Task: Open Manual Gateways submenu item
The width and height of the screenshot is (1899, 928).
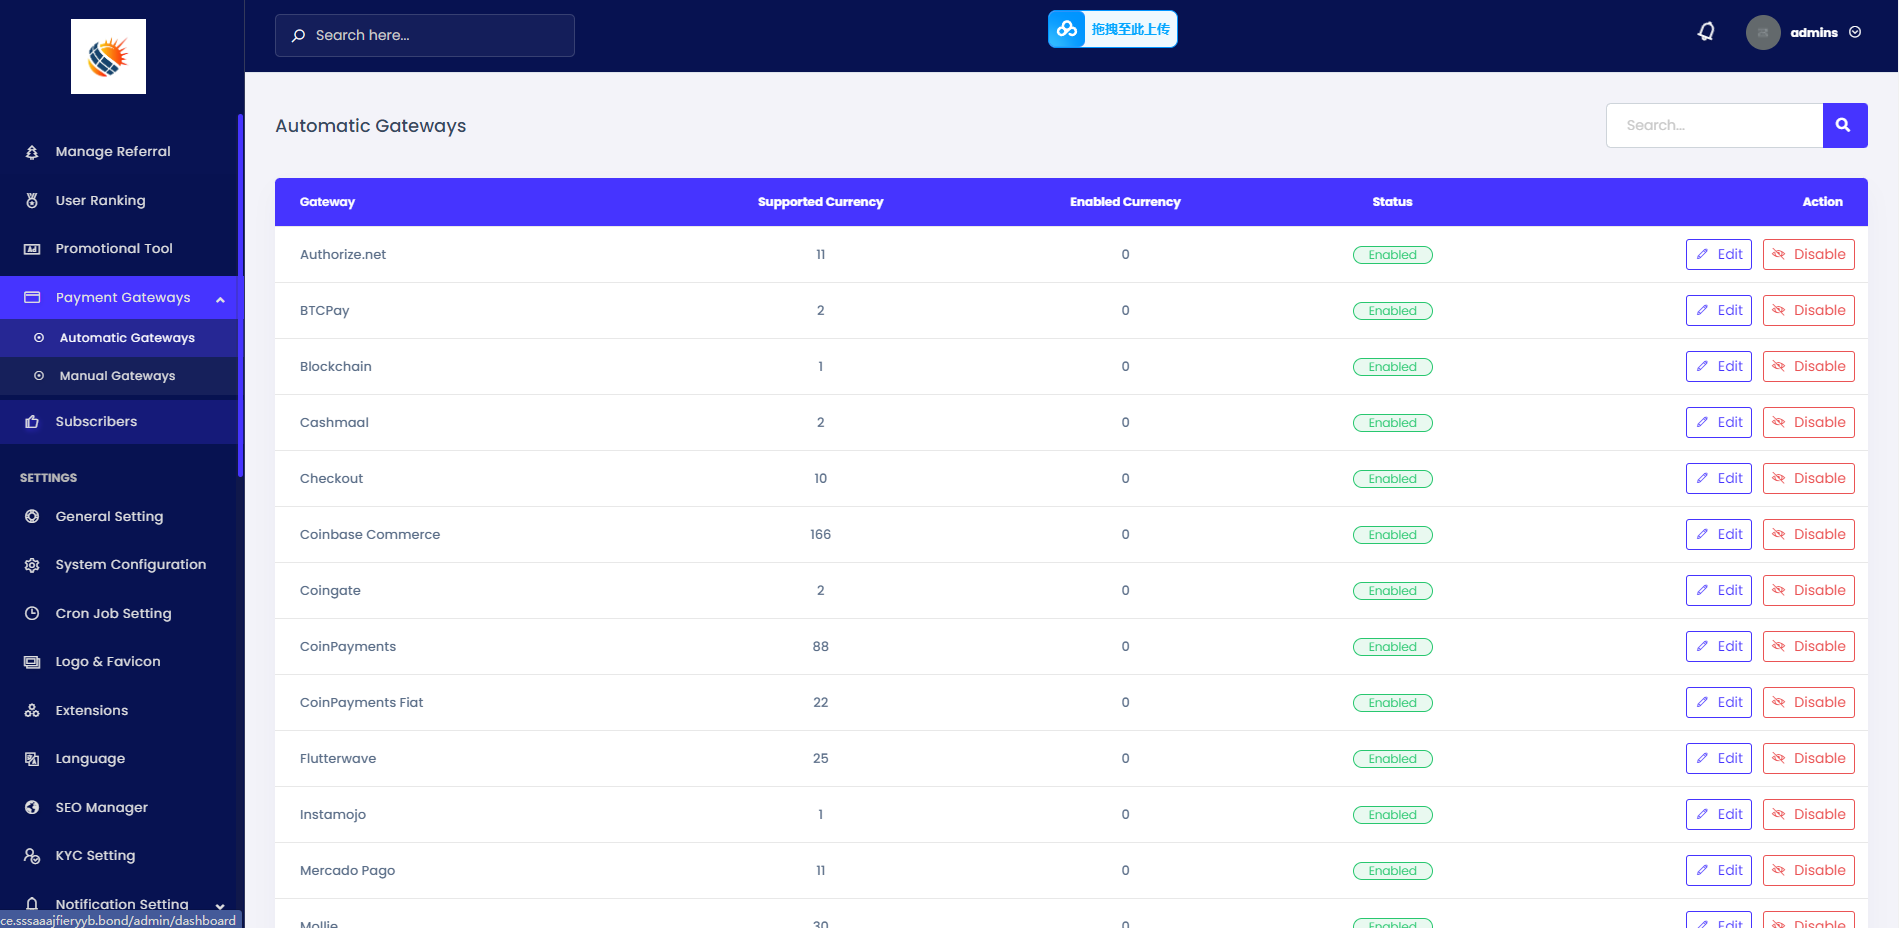Action: (117, 376)
